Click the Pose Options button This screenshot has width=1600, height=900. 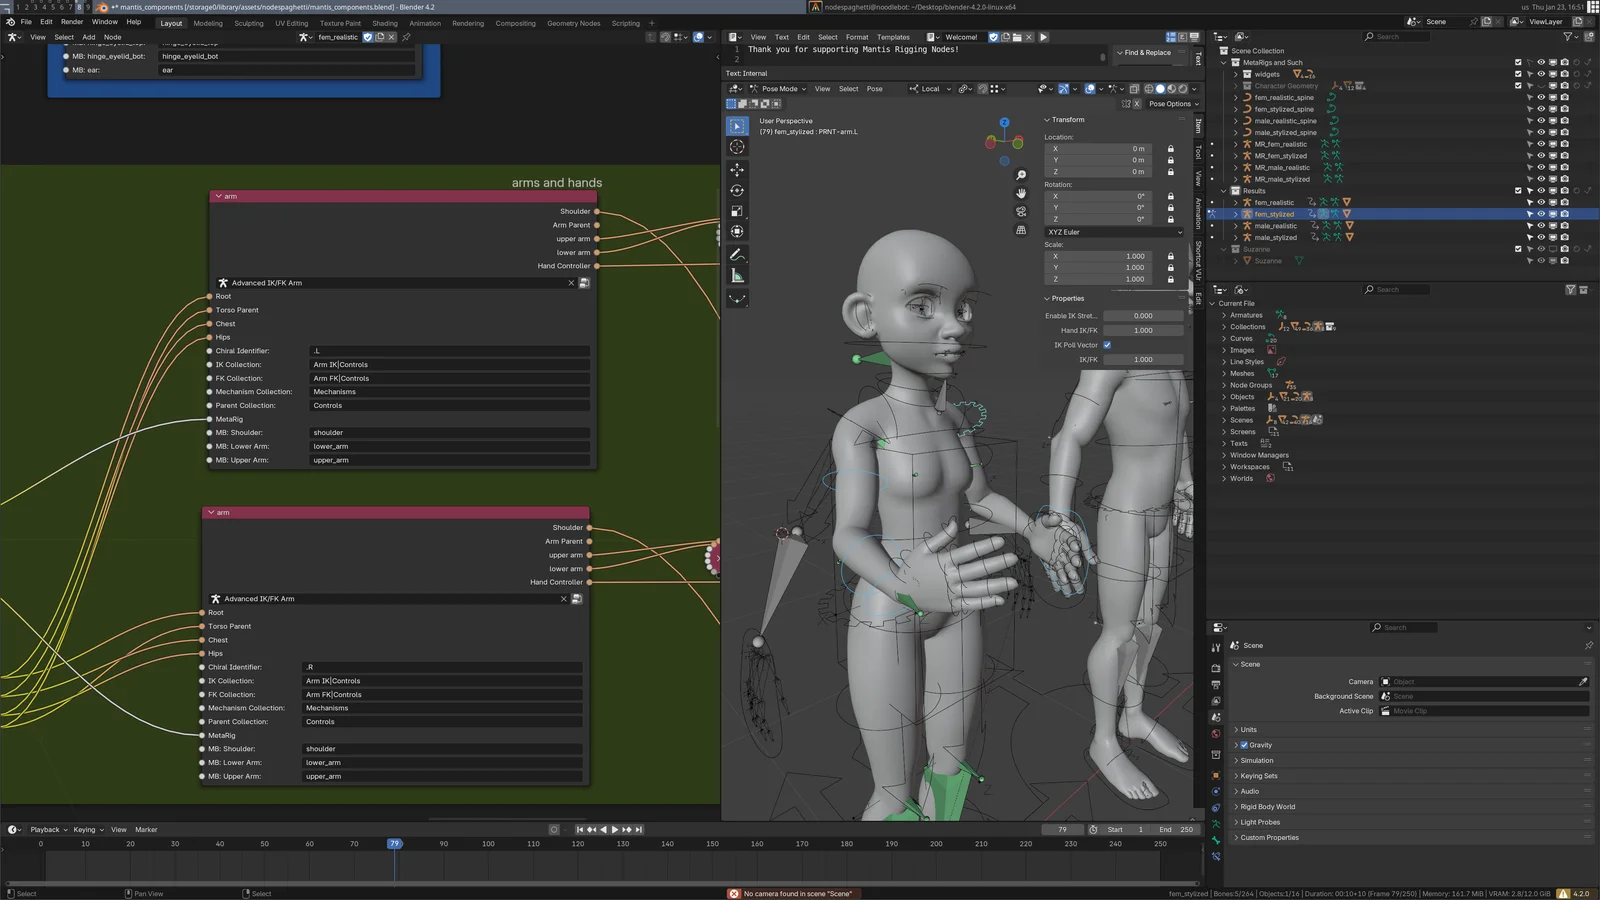pos(1170,103)
